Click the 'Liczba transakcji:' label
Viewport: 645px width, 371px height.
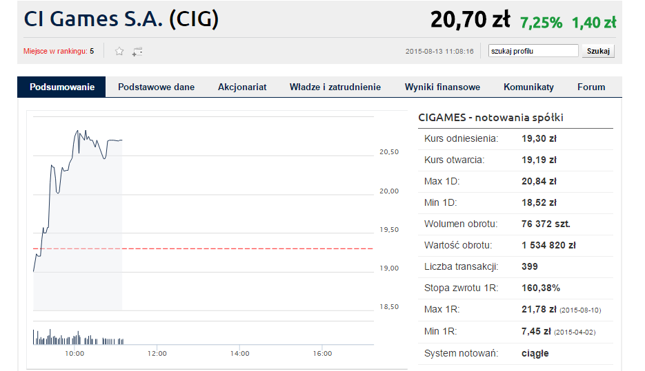tap(461, 267)
